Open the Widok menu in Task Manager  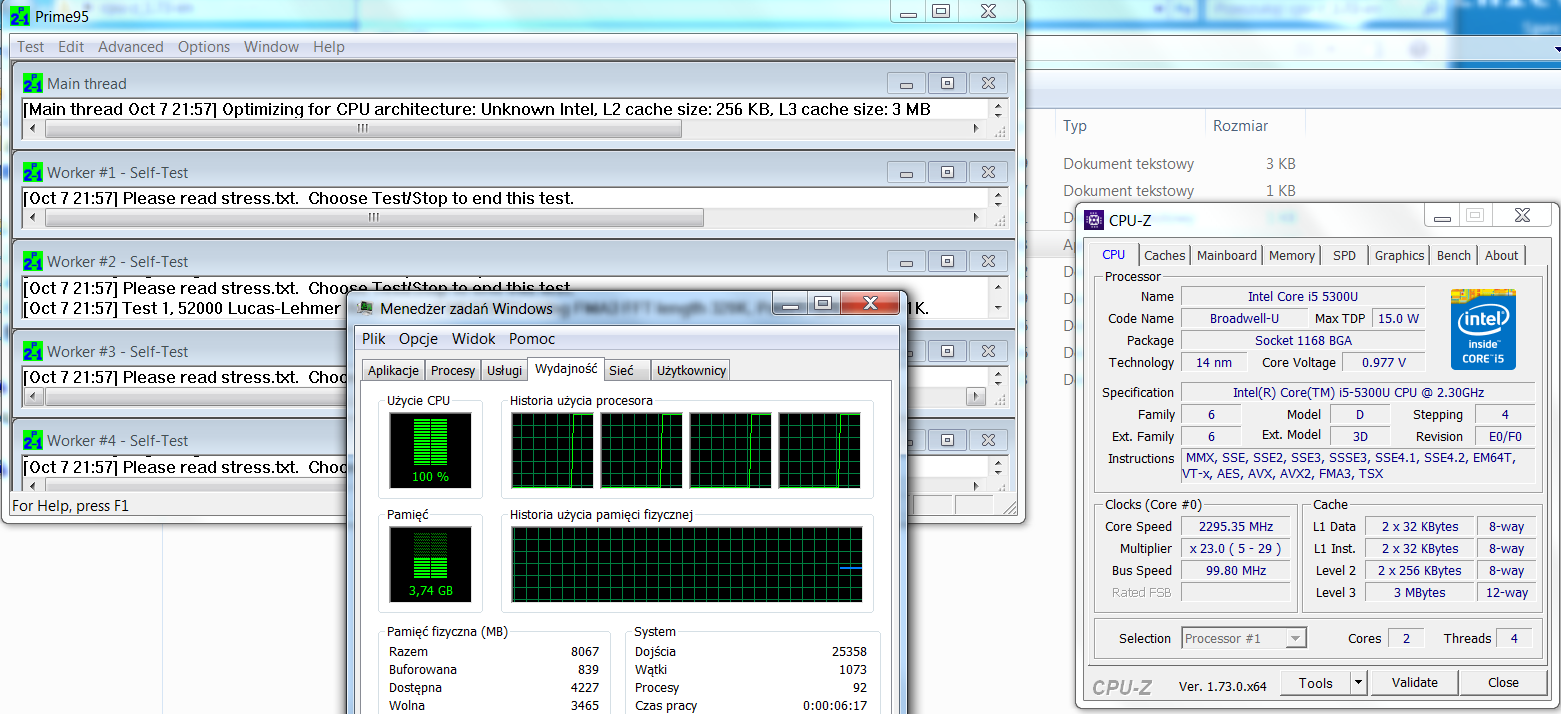tap(475, 339)
